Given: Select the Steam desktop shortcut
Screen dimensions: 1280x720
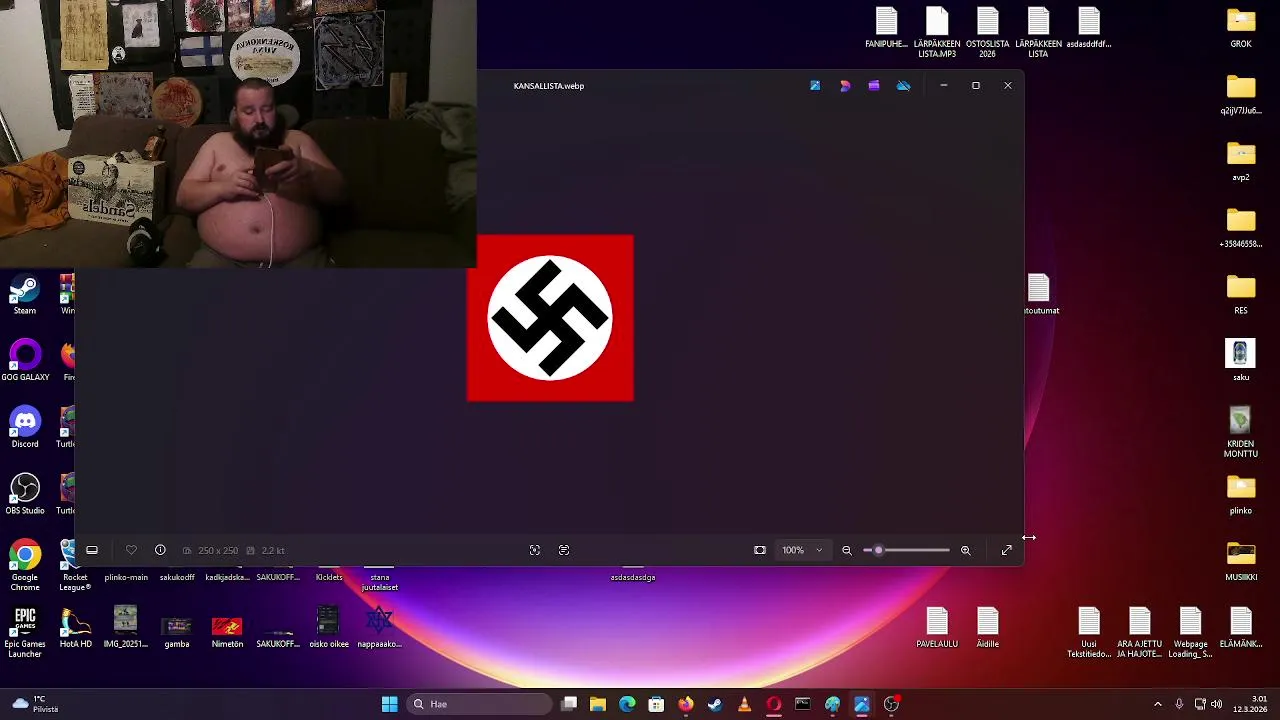Looking at the screenshot, I should pyautogui.click(x=25, y=296).
